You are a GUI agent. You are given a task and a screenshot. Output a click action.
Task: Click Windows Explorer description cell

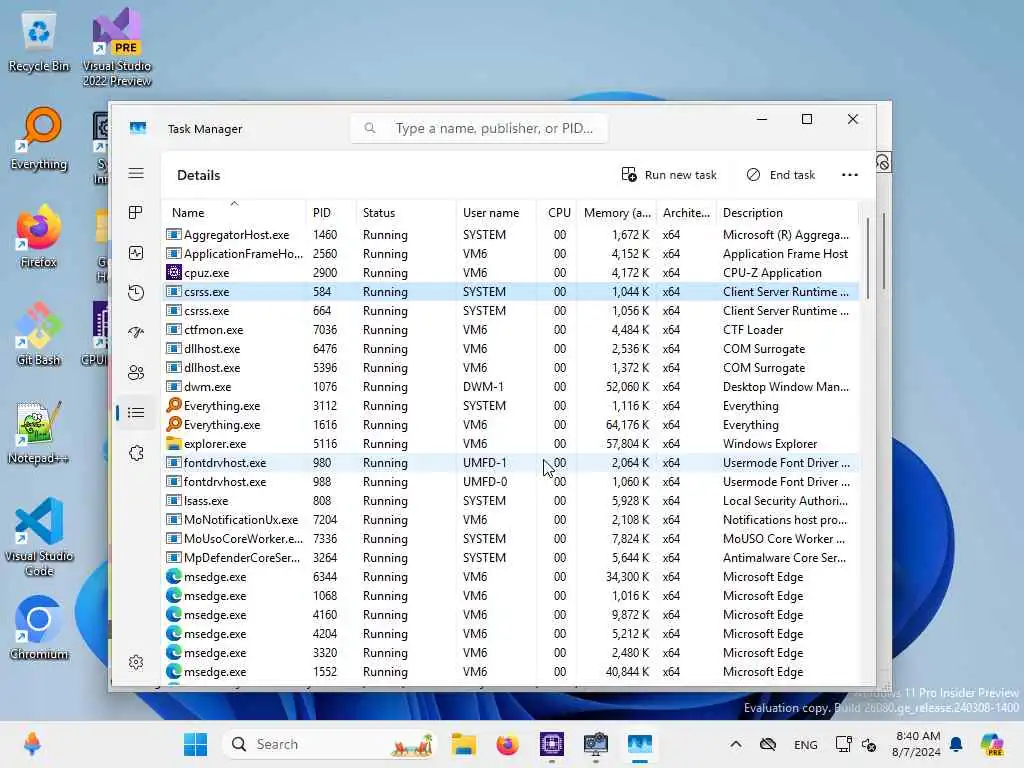pos(770,443)
